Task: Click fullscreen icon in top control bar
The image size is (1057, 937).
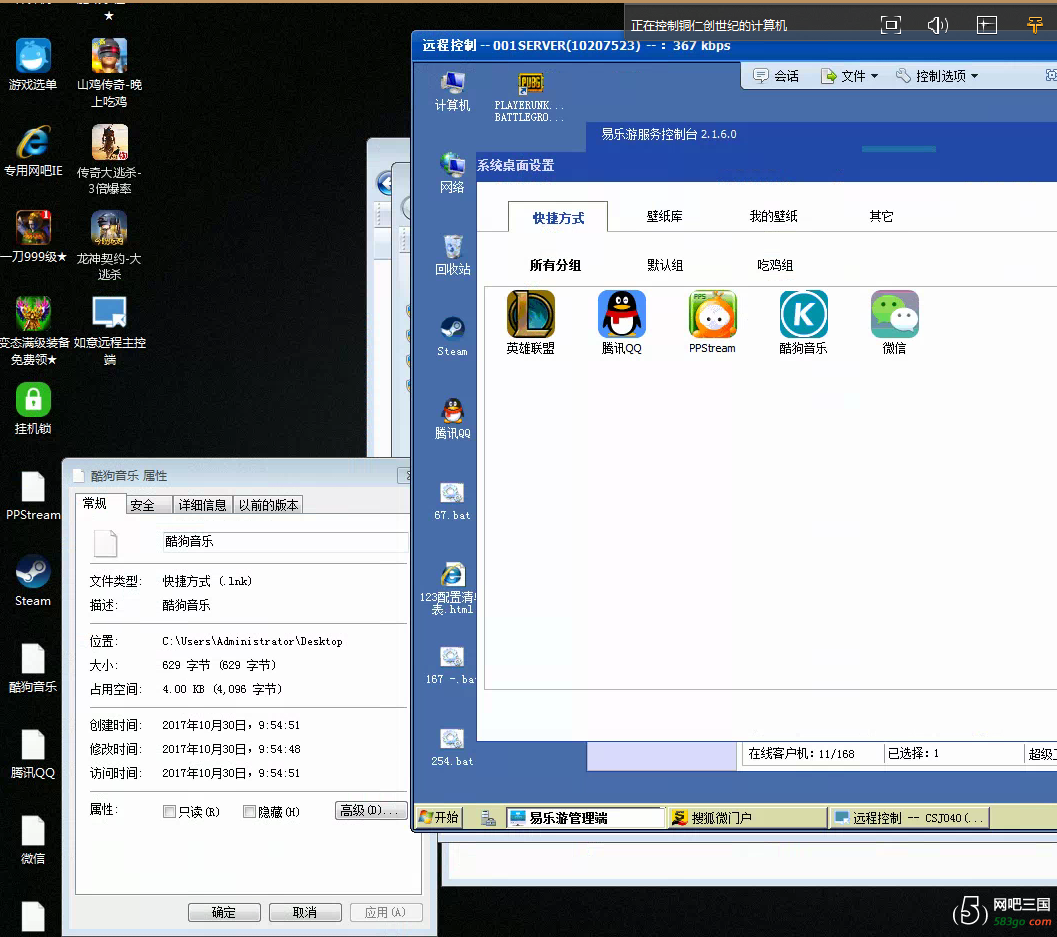Action: click(890, 26)
